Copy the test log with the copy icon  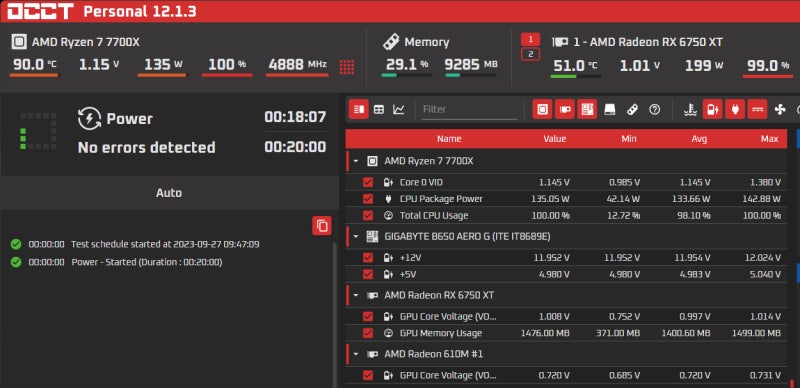pyautogui.click(x=322, y=226)
